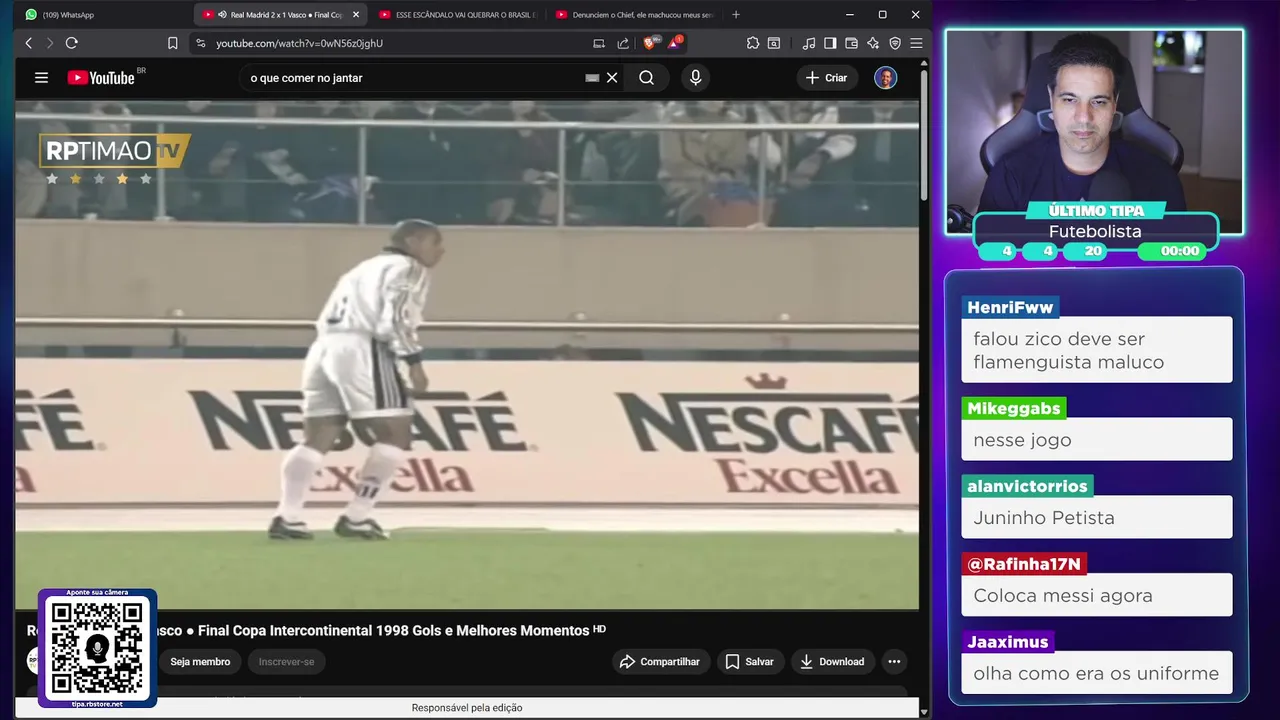The height and width of the screenshot is (720, 1280).
Task: Toggle the browser sidebar panel icon
Action: [x=830, y=43]
